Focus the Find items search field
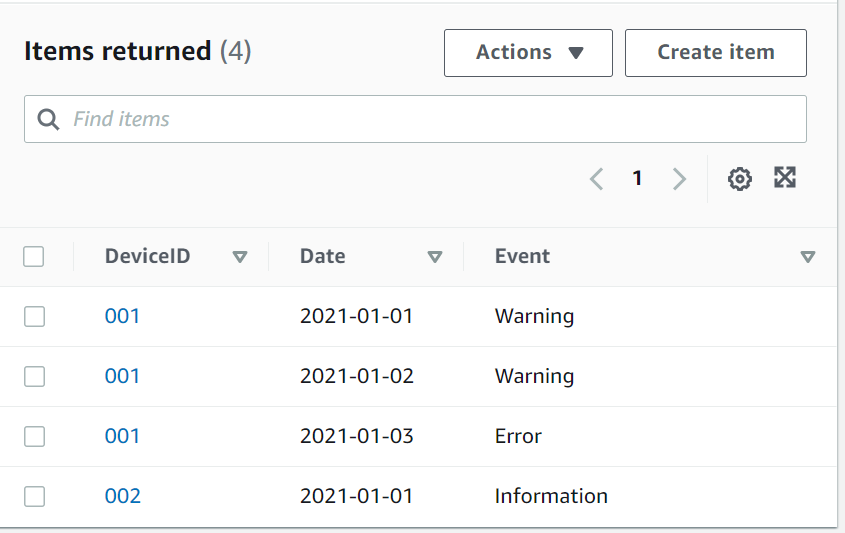 [x=430, y=119]
